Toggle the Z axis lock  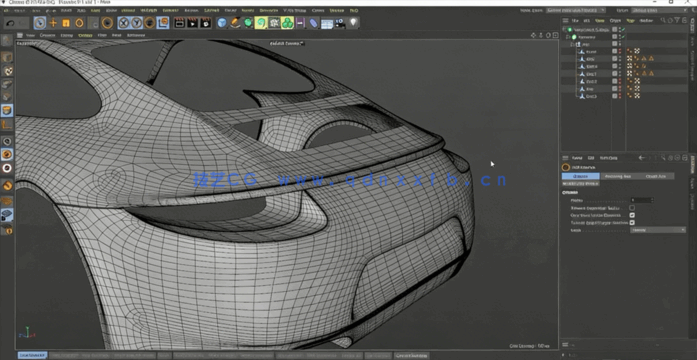click(x=150, y=23)
